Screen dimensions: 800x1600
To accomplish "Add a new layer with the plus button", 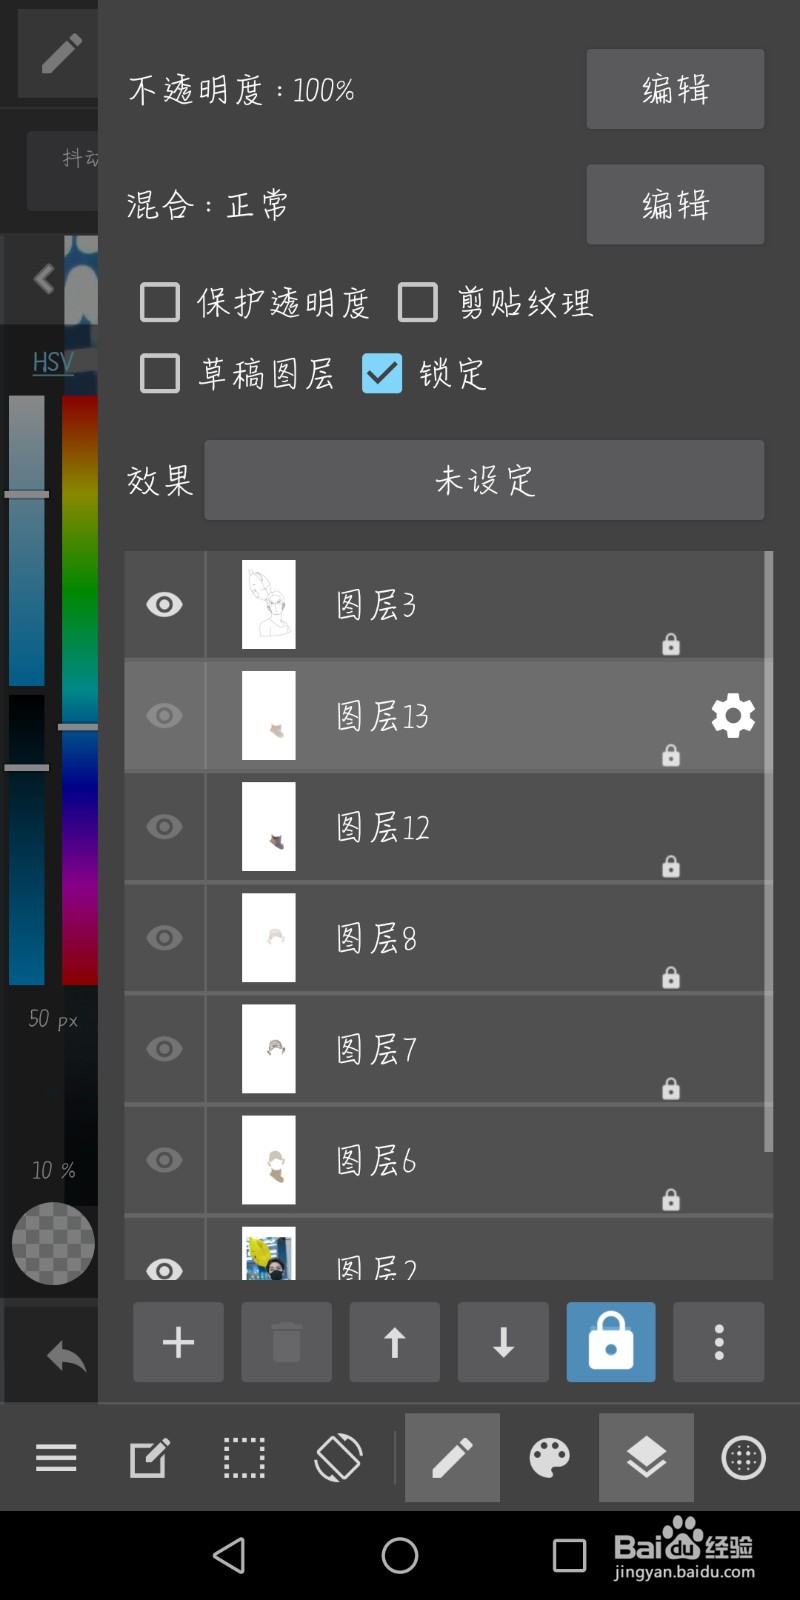I will [178, 1342].
